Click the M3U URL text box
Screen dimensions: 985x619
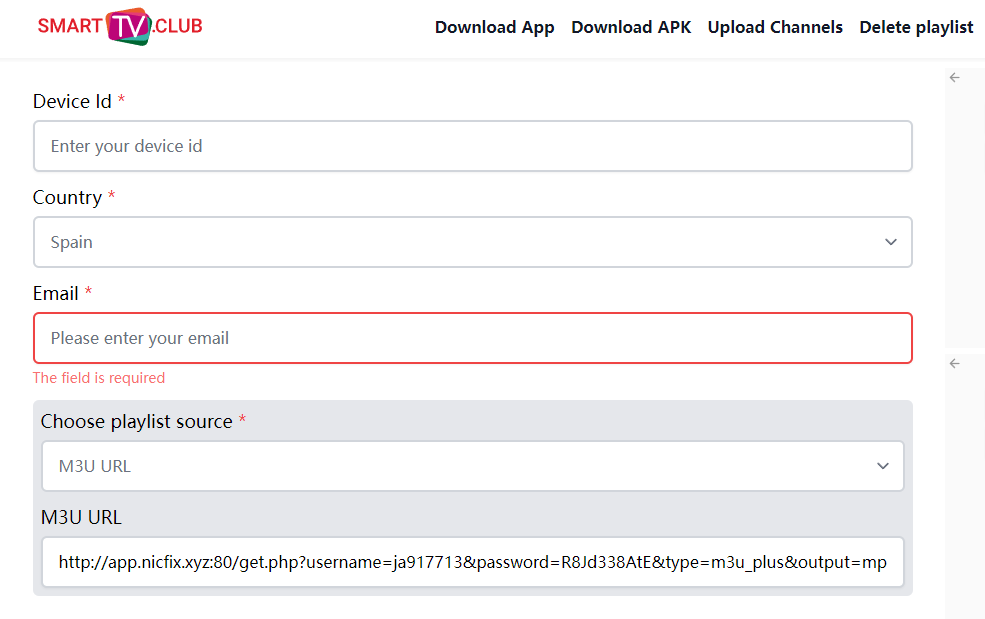pyautogui.click(x=472, y=562)
